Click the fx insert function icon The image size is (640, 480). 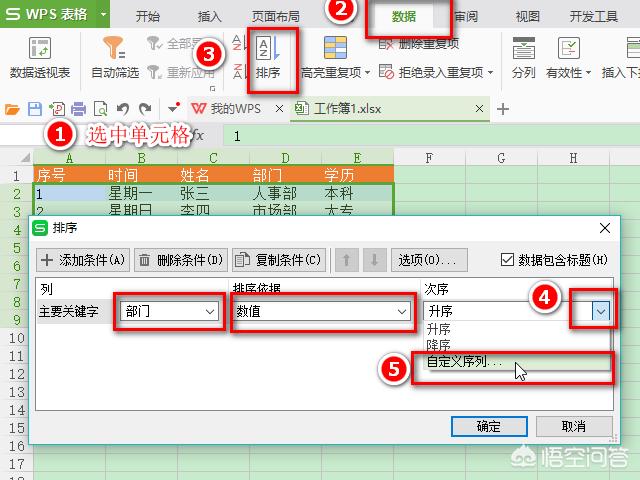(x=198, y=135)
